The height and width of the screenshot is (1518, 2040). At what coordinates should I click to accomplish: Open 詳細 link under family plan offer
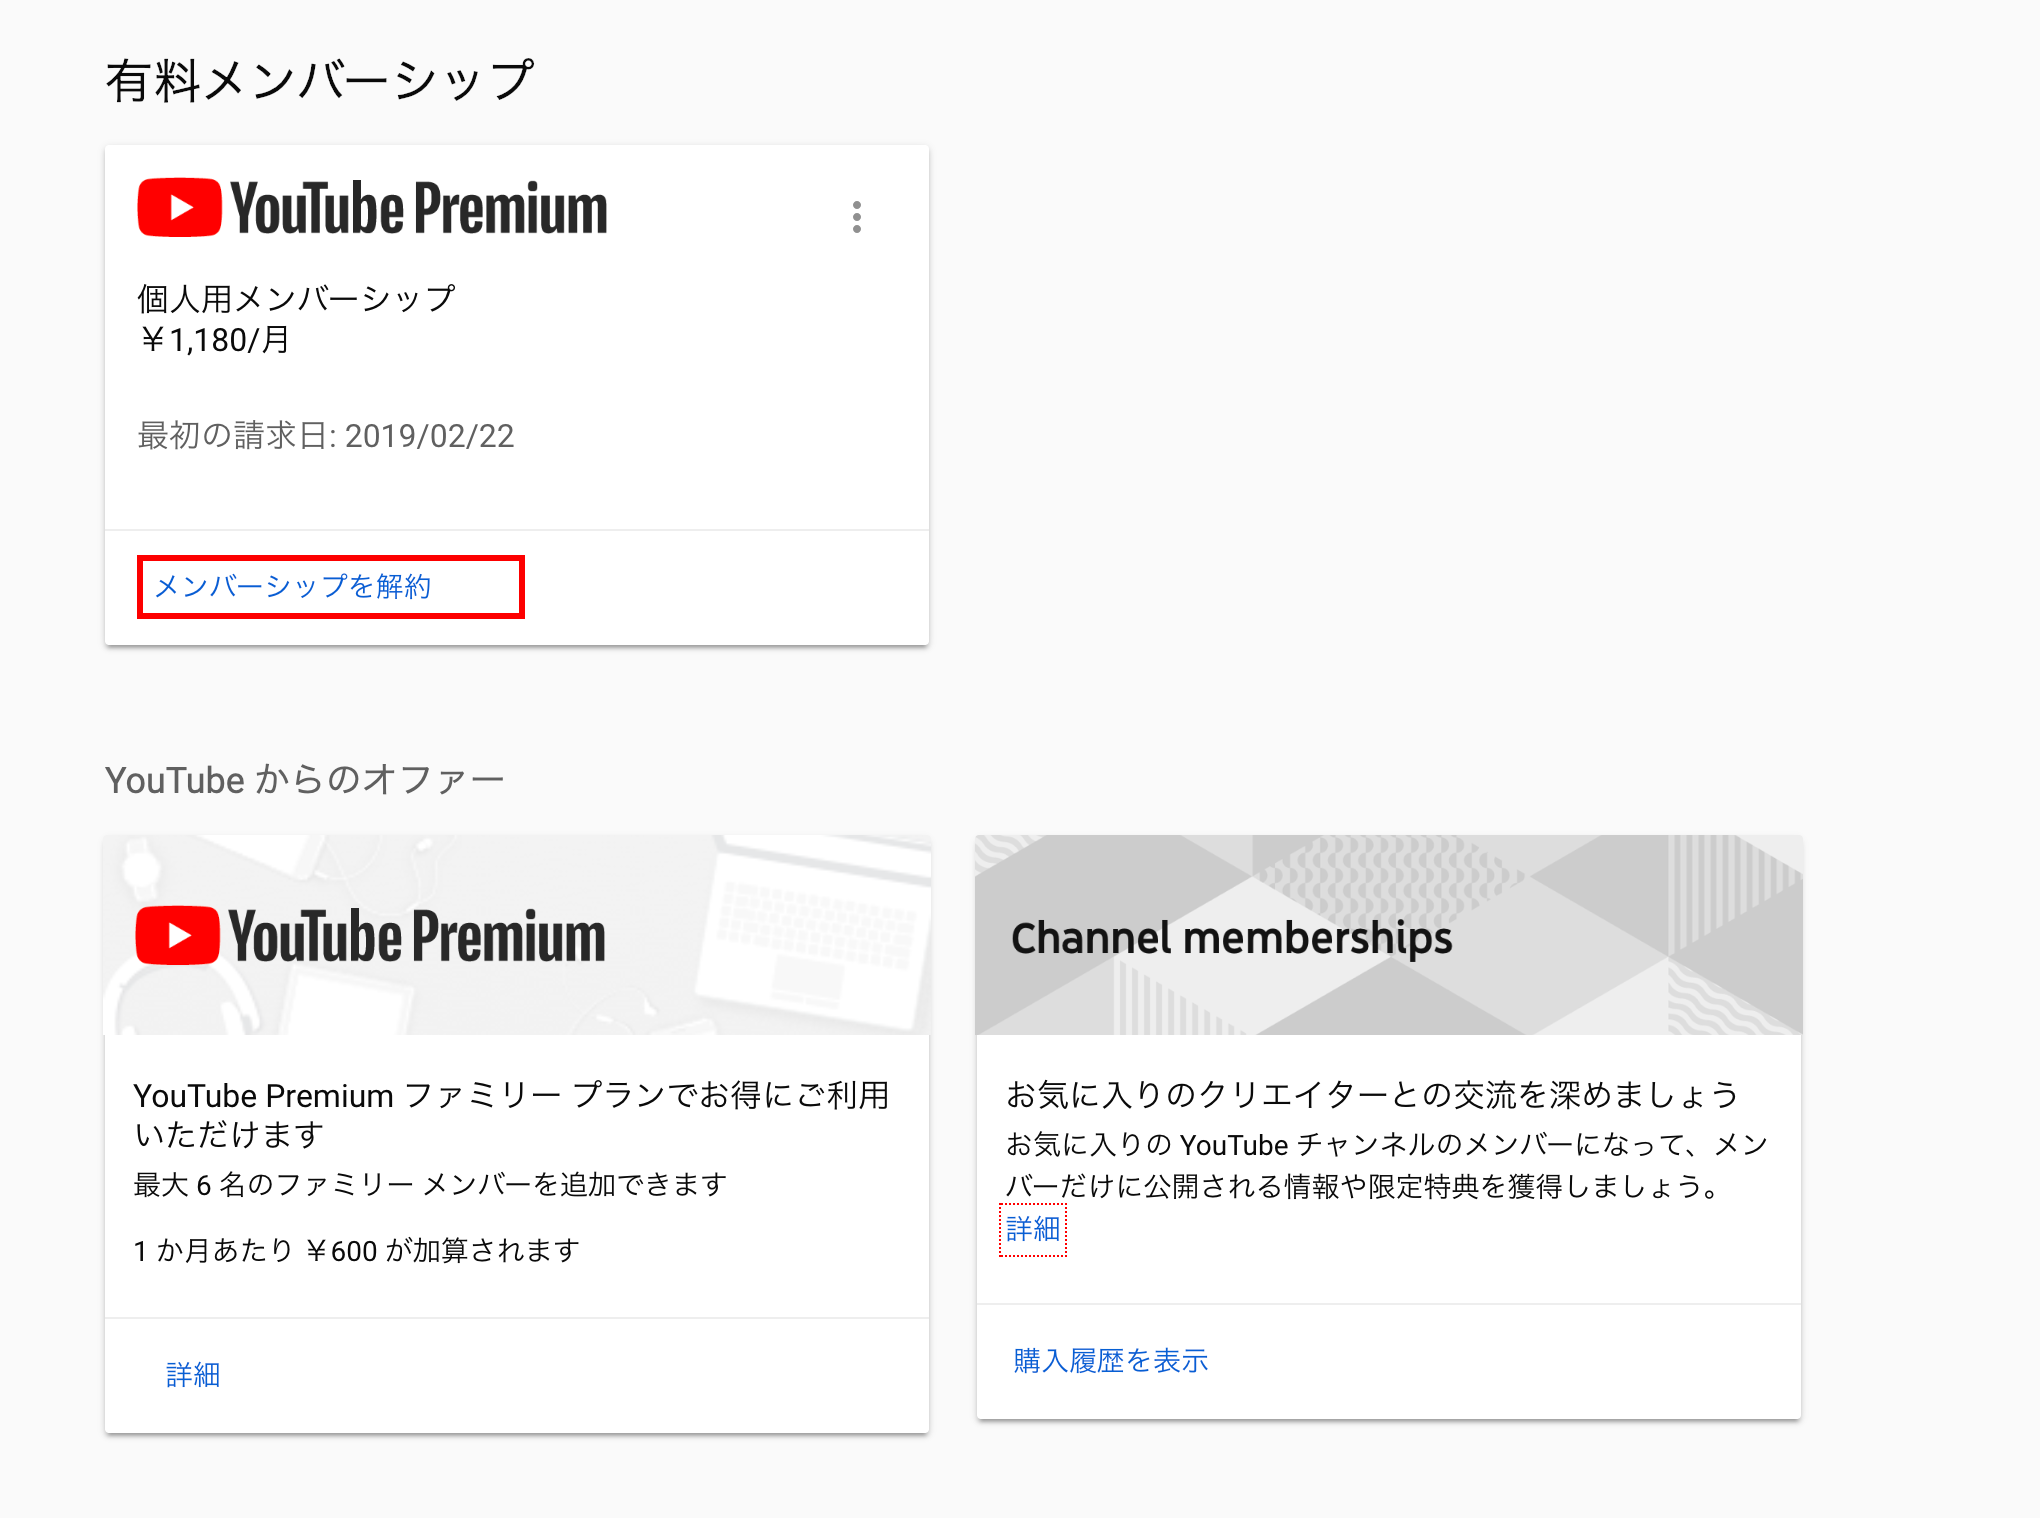pos(193,1375)
